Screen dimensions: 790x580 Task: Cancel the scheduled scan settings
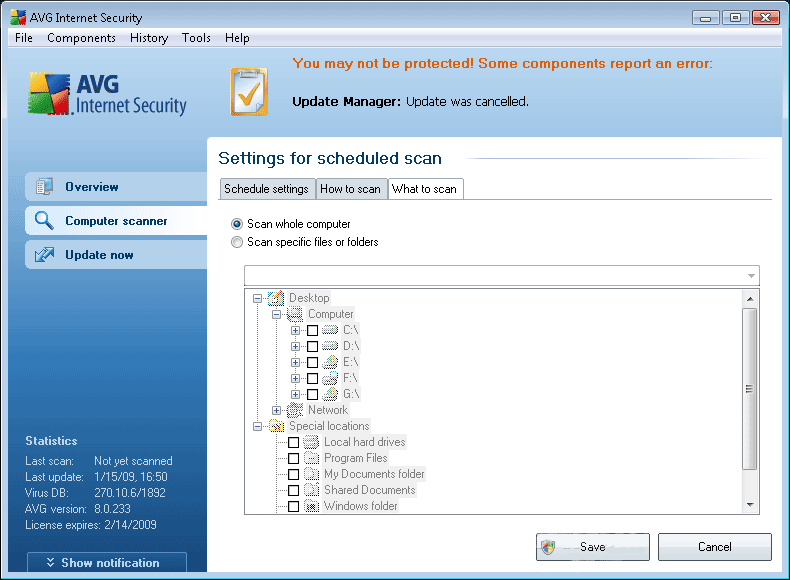point(714,547)
